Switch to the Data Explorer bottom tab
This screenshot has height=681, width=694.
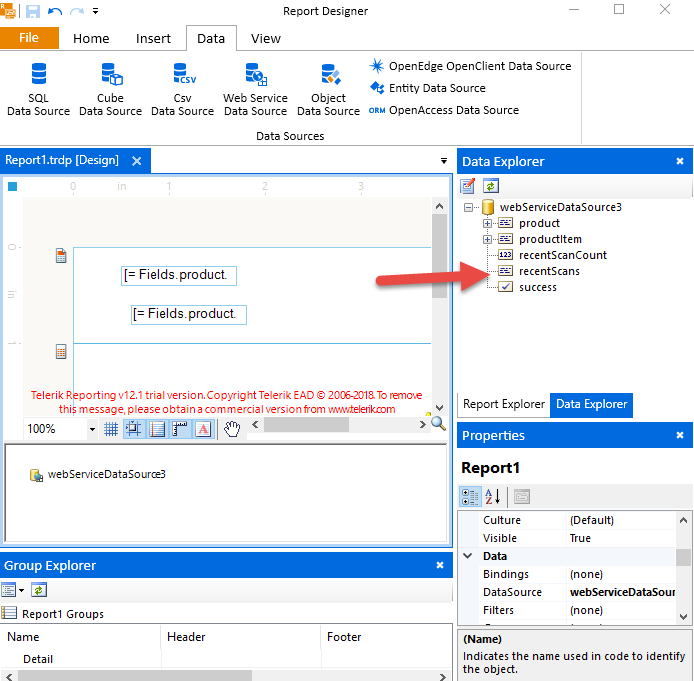(x=591, y=404)
